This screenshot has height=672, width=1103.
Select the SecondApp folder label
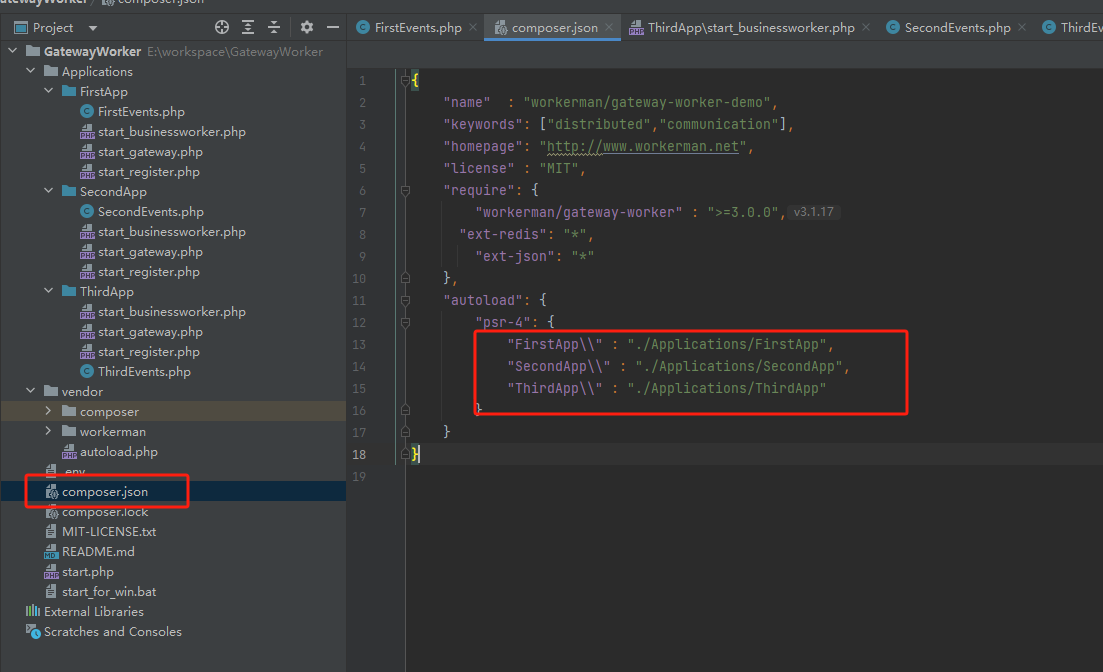(113, 191)
